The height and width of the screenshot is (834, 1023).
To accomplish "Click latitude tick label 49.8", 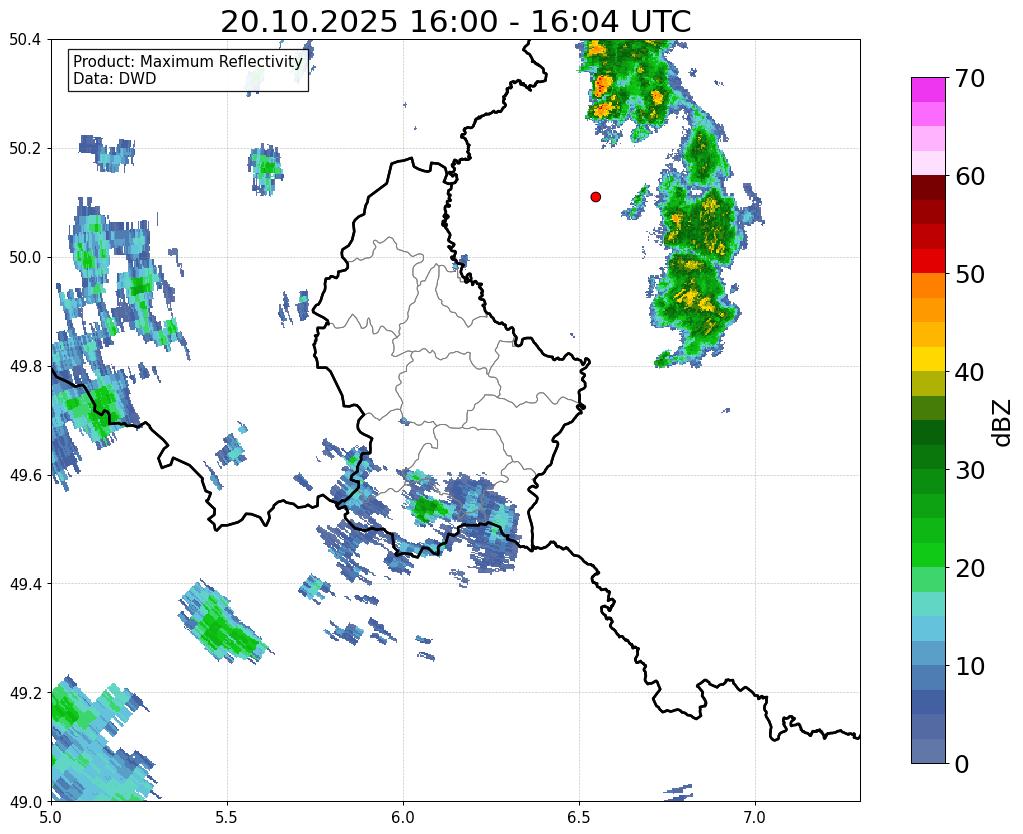I will point(25,367).
